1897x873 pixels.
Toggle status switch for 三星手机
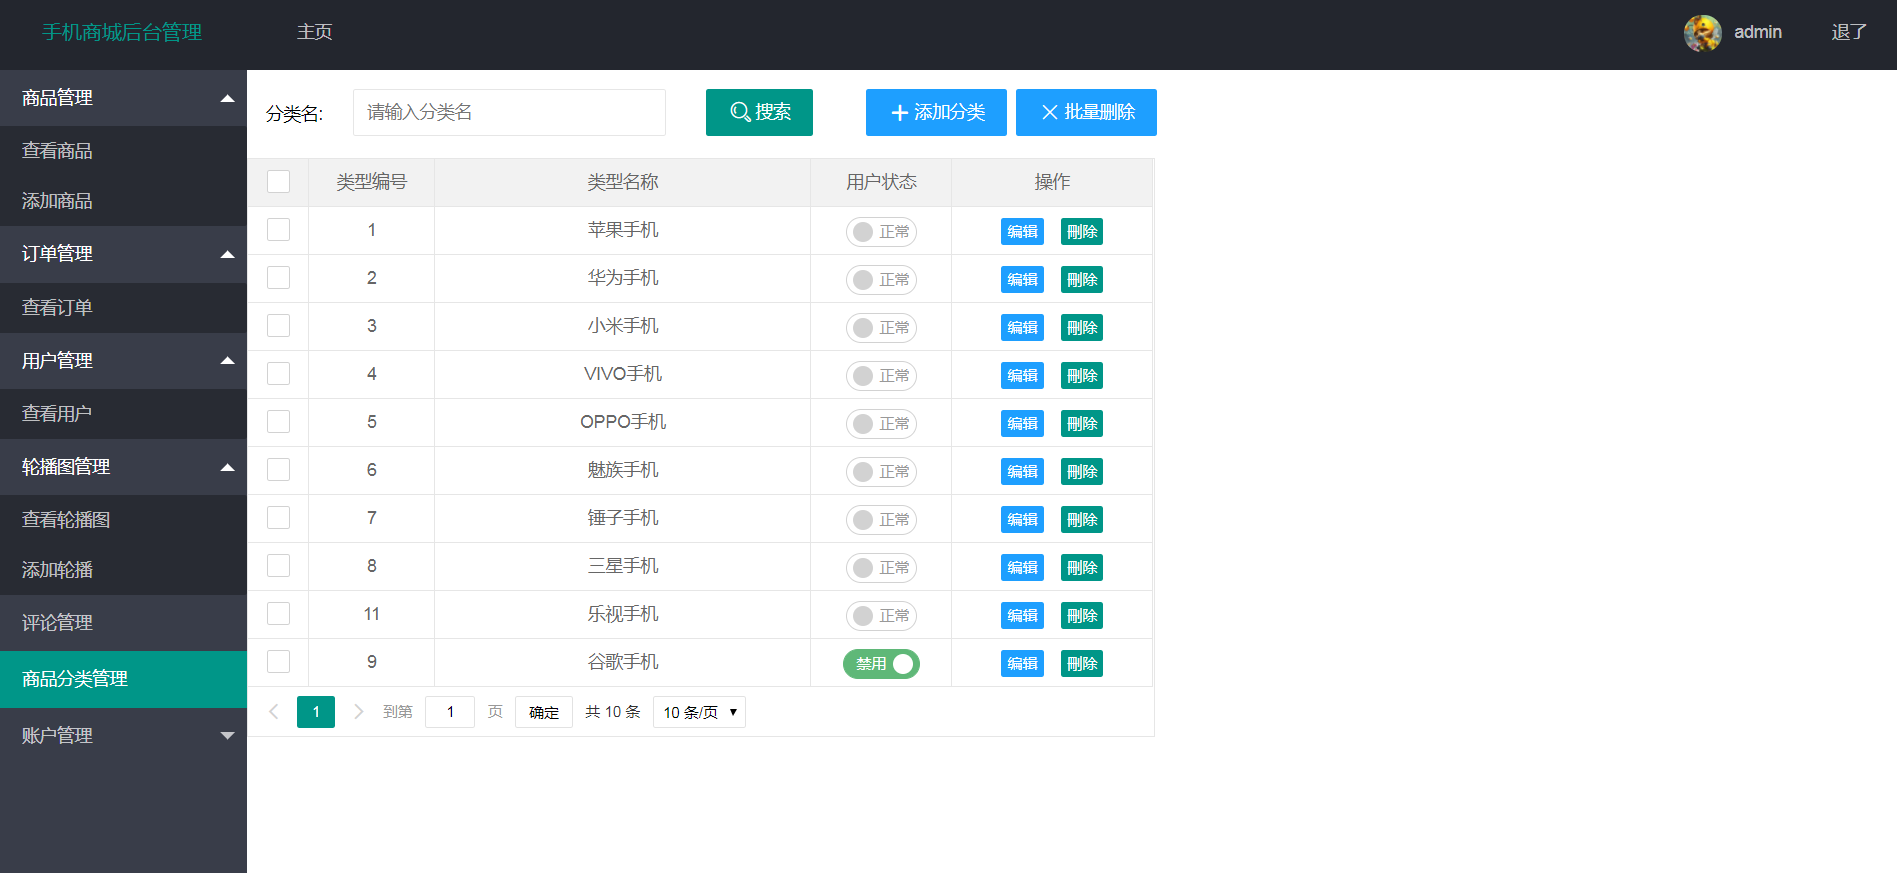[x=881, y=568]
